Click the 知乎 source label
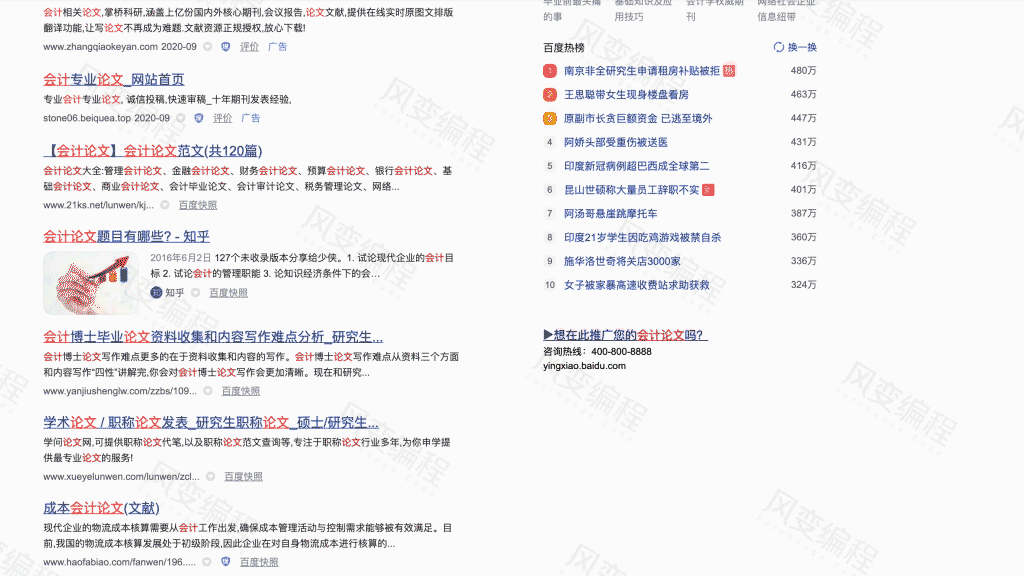The image size is (1024, 576). click(x=174, y=293)
